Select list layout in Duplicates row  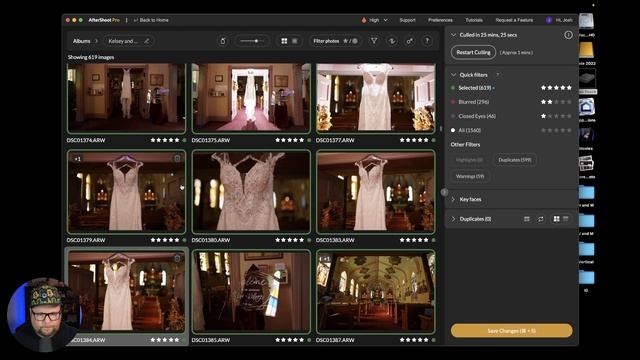(x=566, y=219)
